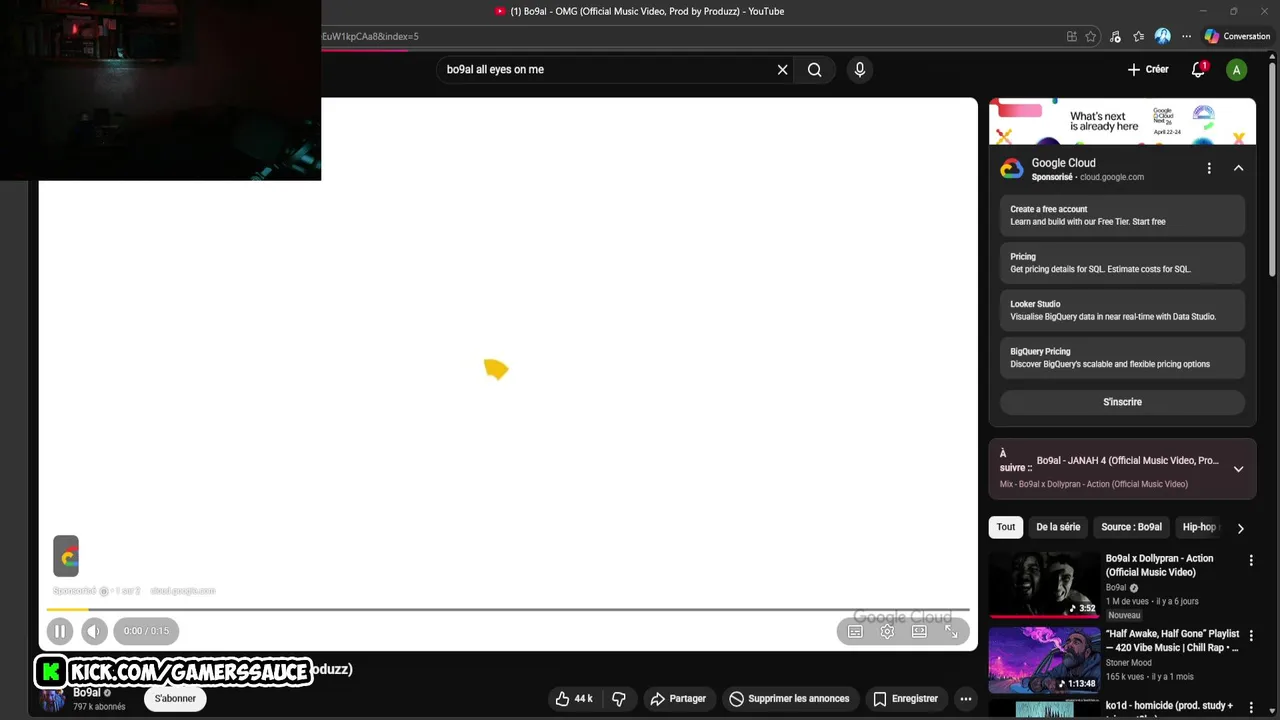Open the Pricing ad link
1280x720 pixels.
coord(1122,263)
